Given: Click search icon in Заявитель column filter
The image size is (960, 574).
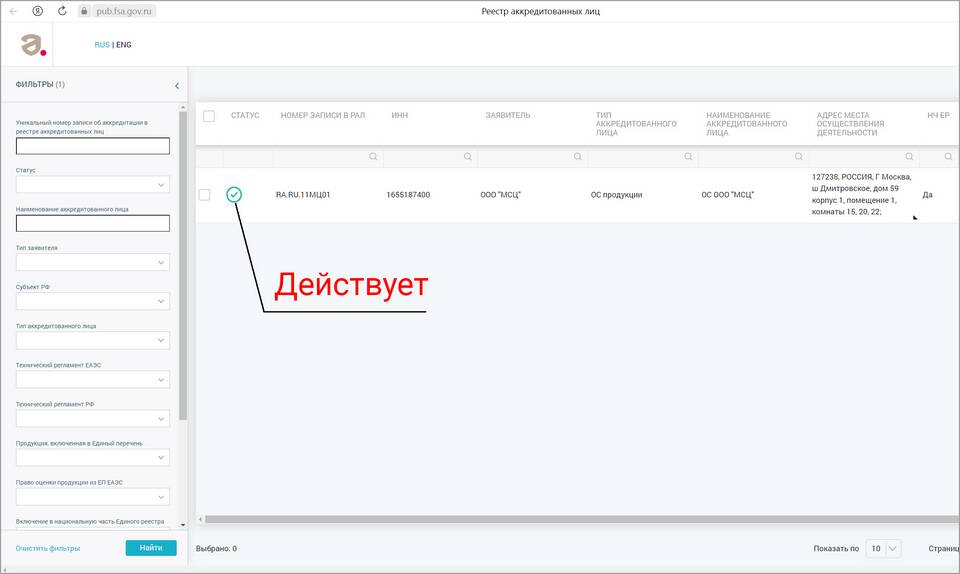Looking at the screenshot, I should (x=578, y=157).
